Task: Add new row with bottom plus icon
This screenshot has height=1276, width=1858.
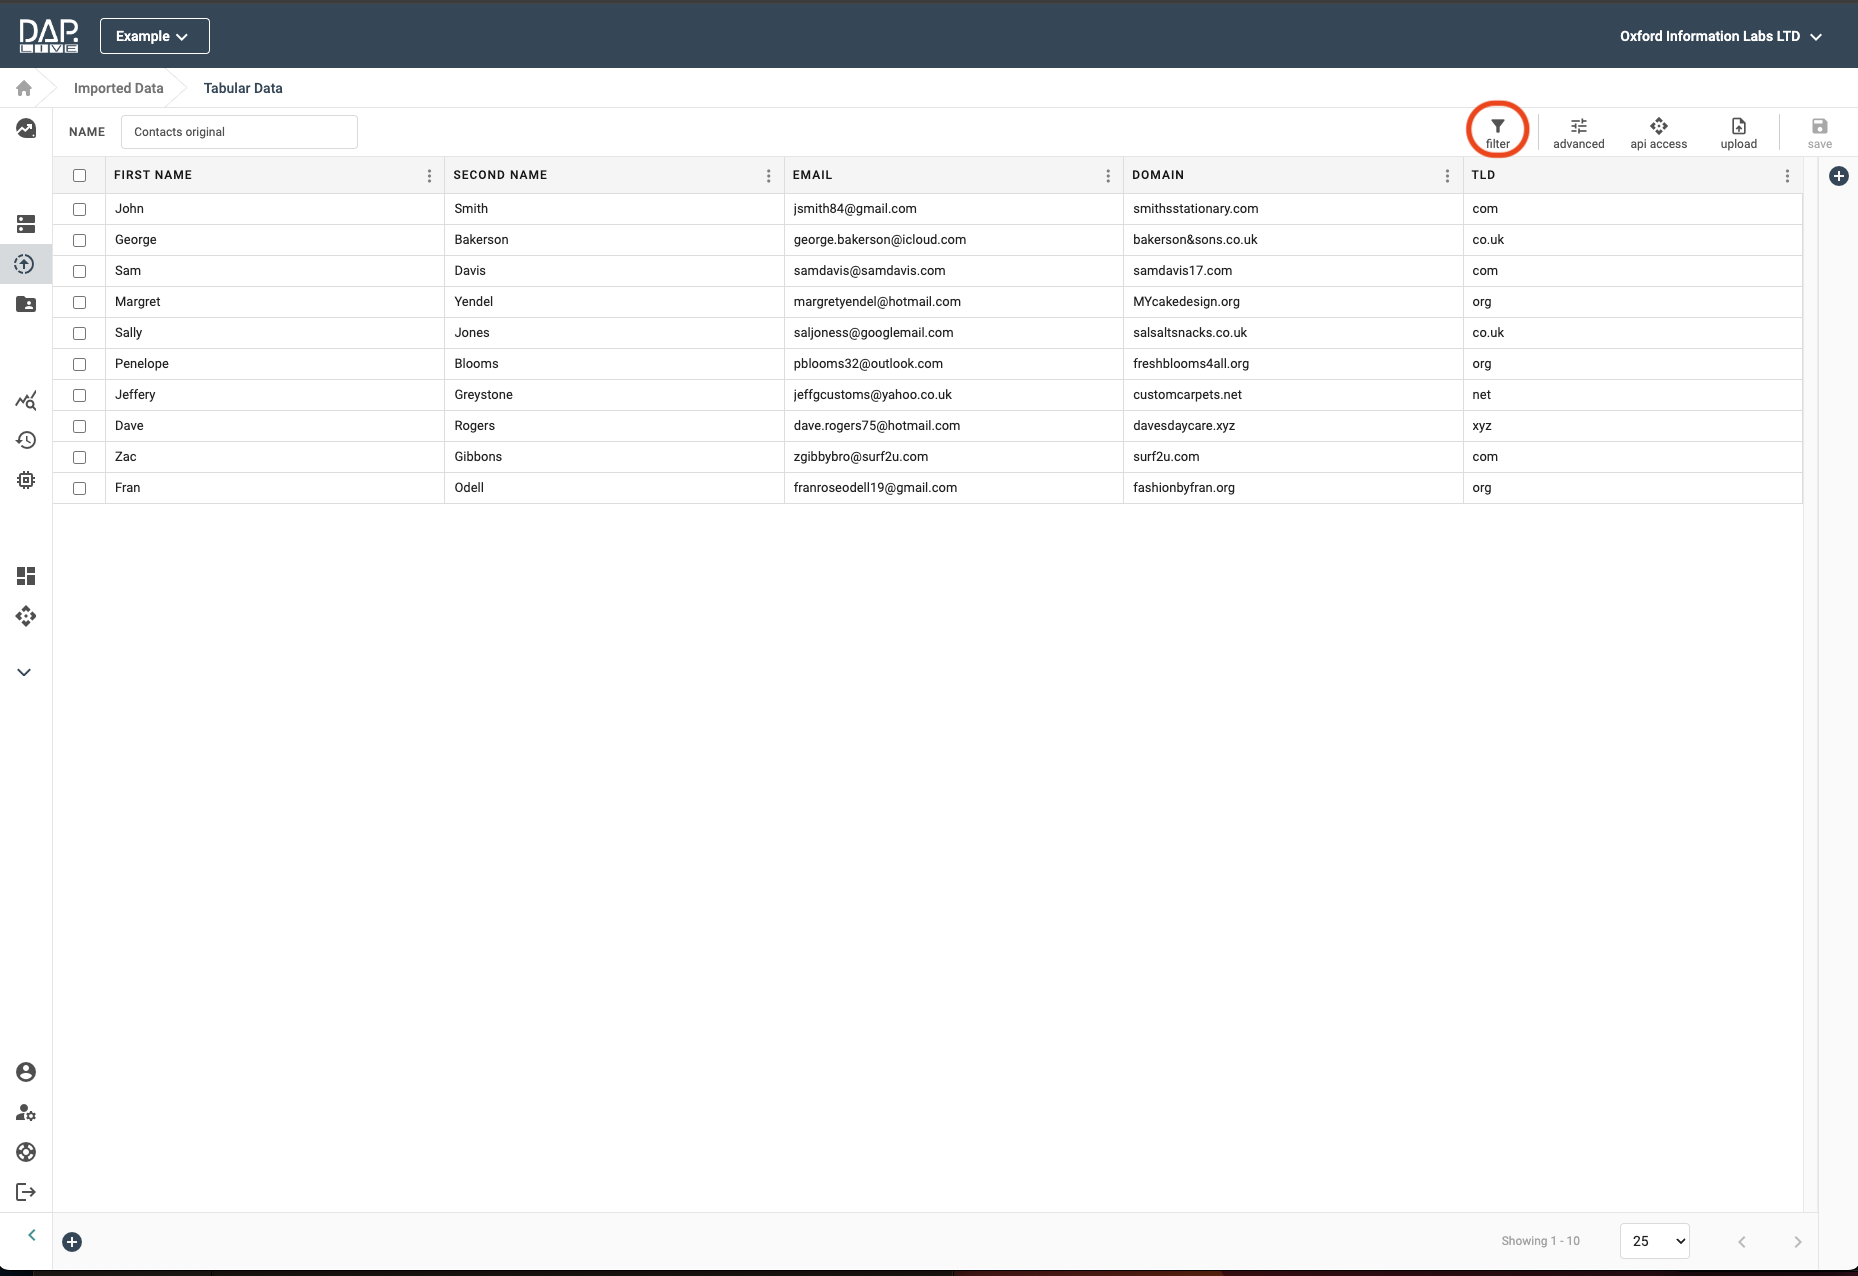Action: (x=72, y=1242)
